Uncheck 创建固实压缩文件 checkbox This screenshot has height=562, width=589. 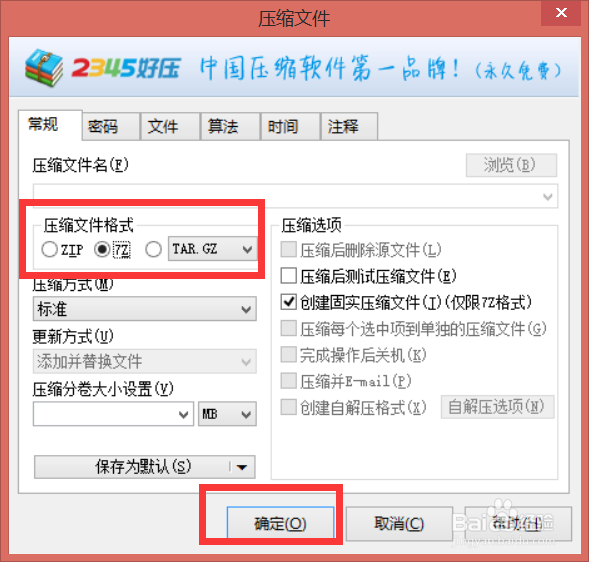tap(288, 302)
